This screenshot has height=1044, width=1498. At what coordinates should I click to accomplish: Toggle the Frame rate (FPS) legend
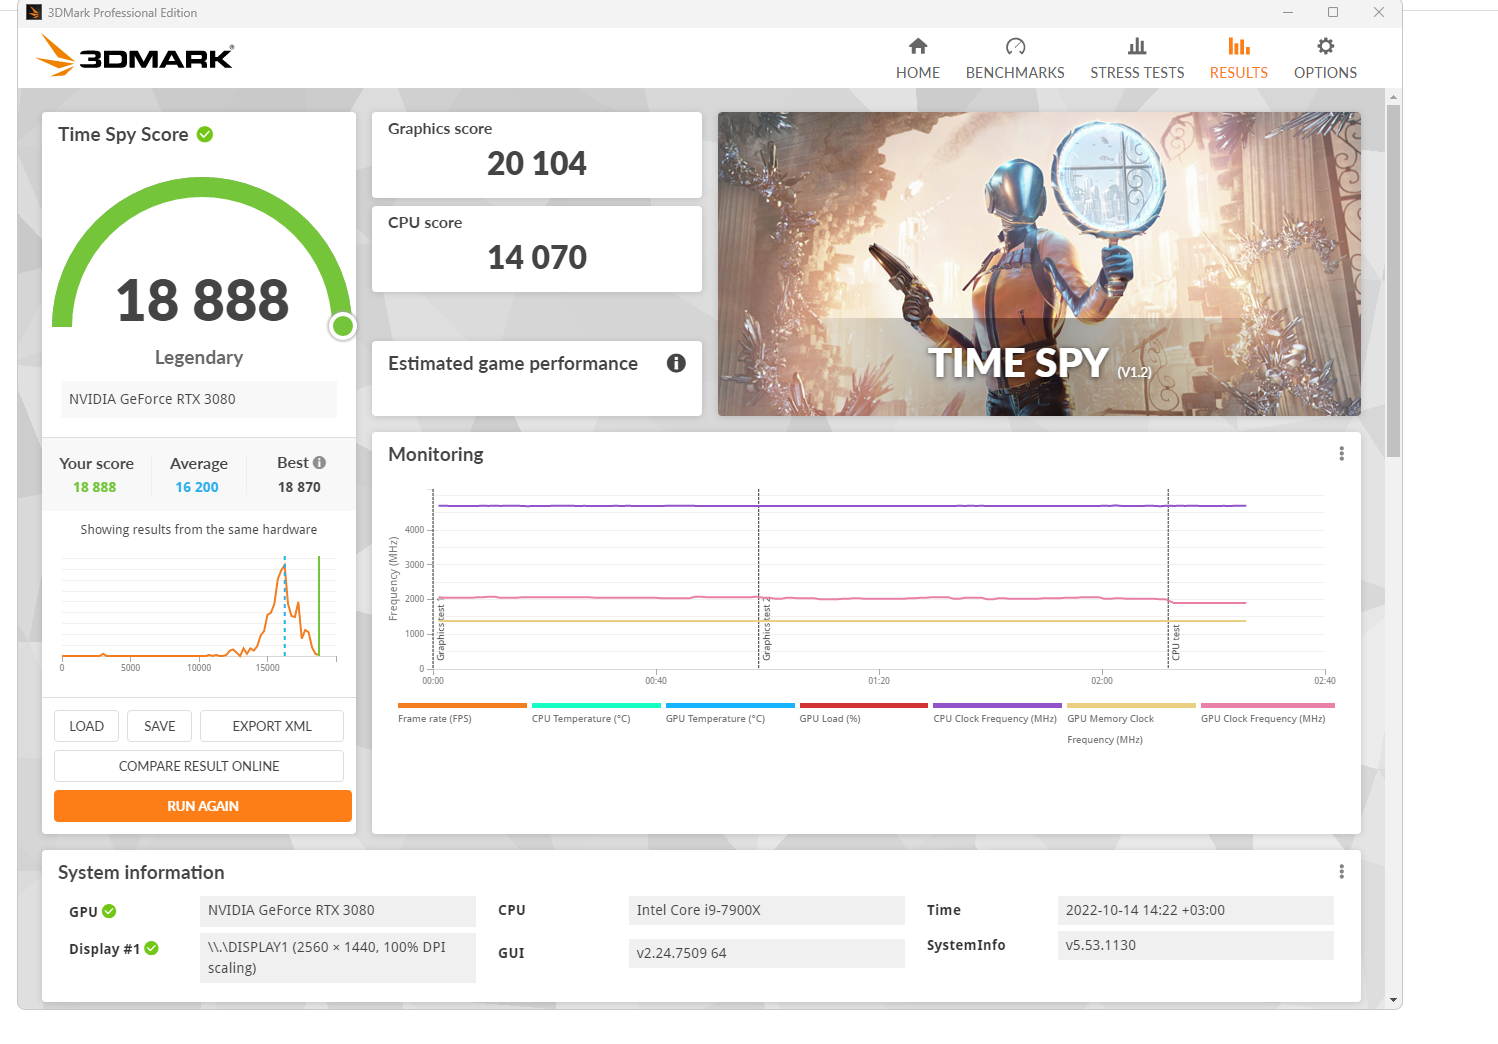click(461, 713)
